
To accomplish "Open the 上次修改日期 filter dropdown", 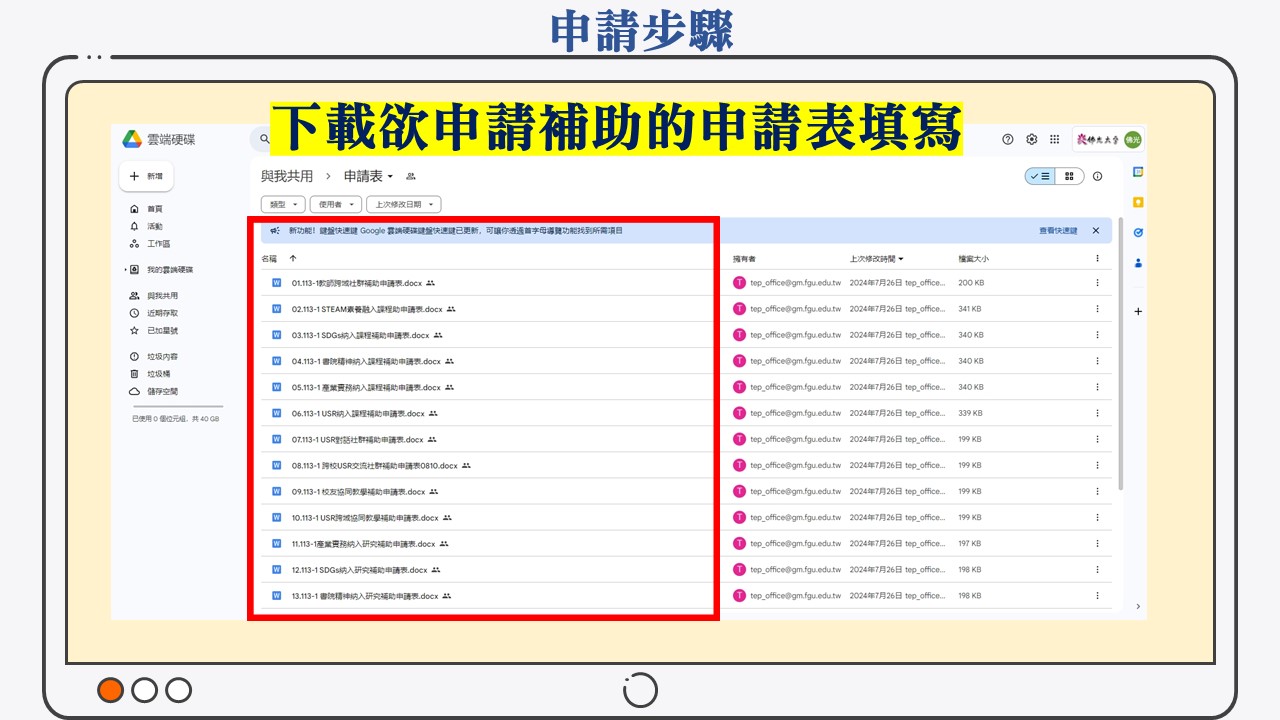I will tap(404, 204).
